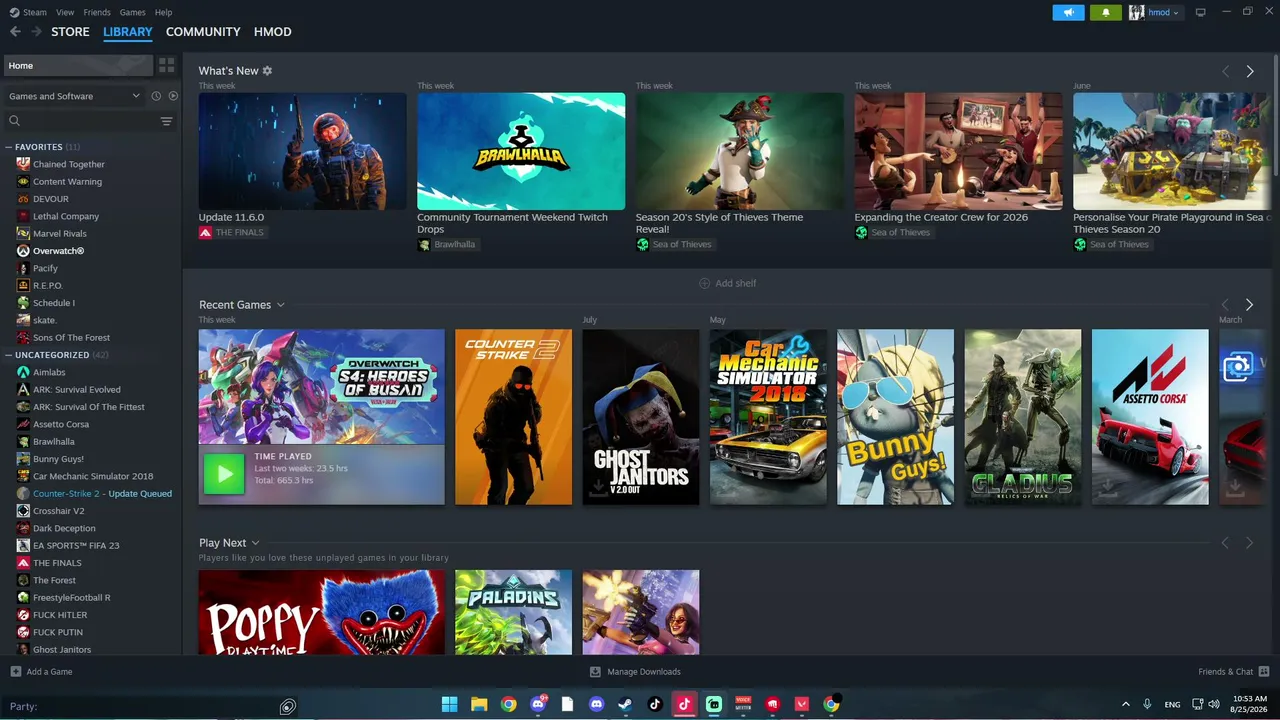
Task: Select Counter-Strike 2 - Update Queued entry
Action: (x=102, y=494)
